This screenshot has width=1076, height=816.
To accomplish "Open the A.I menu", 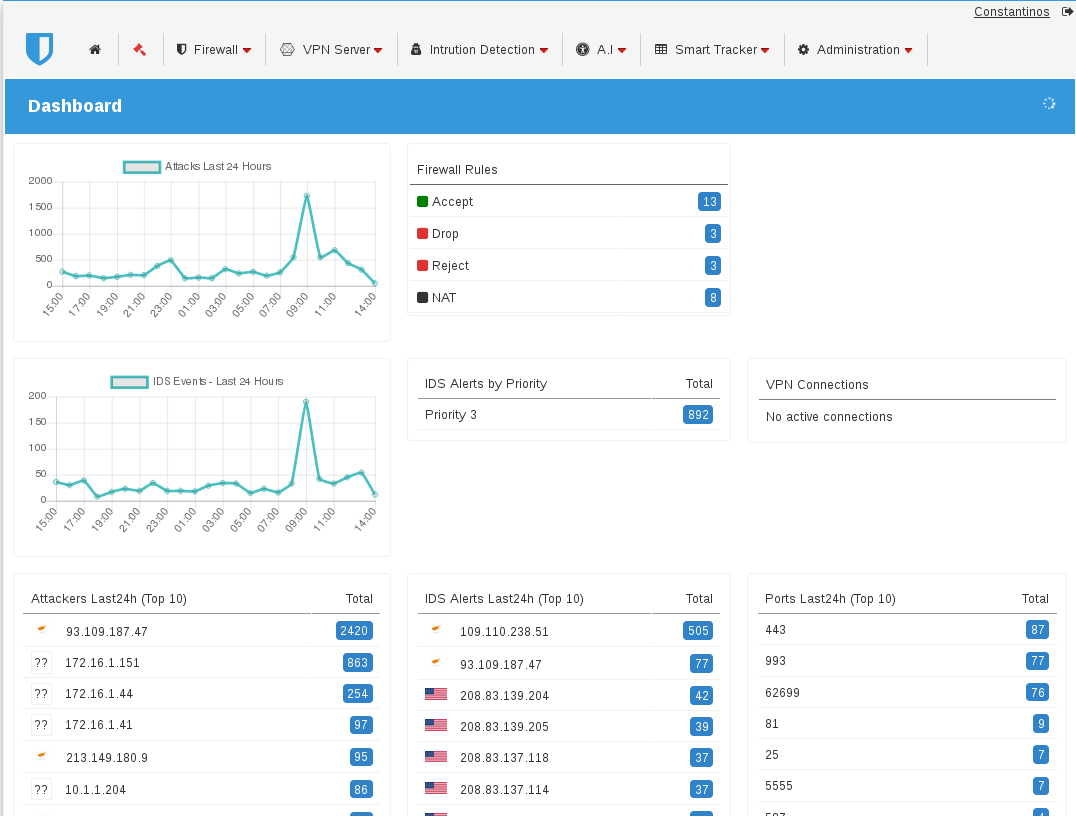I will click(x=601, y=49).
